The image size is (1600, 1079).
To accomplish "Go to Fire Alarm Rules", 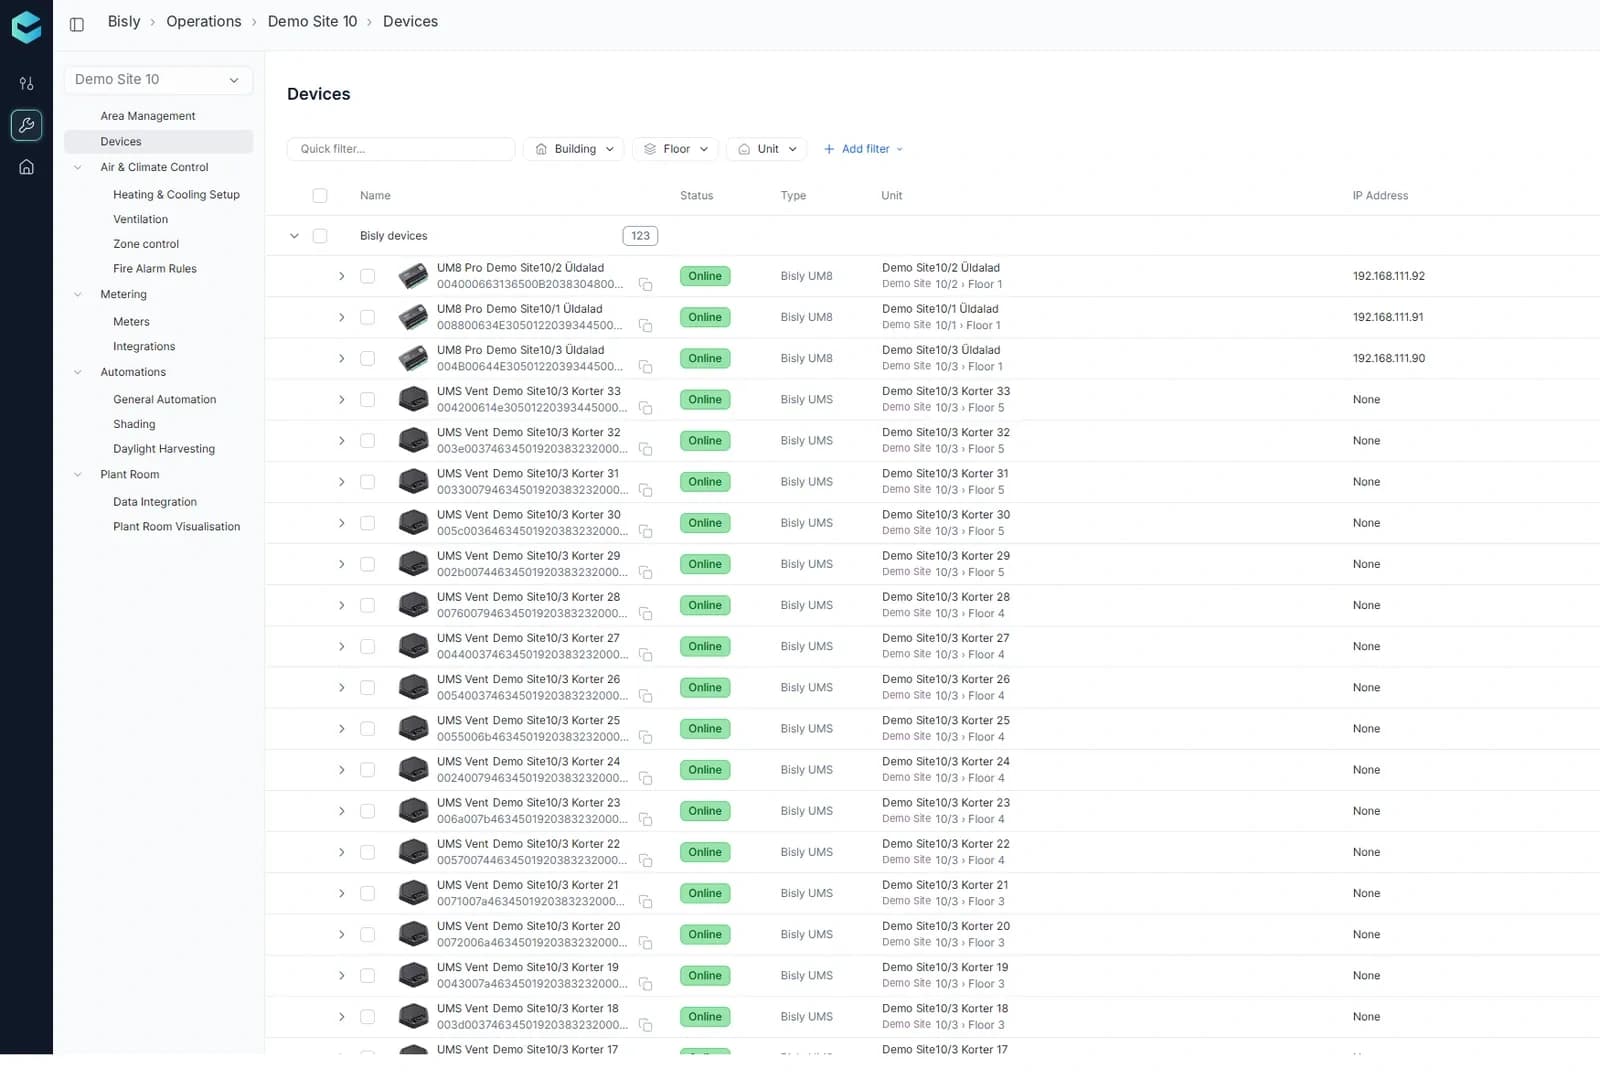I will [155, 269].
